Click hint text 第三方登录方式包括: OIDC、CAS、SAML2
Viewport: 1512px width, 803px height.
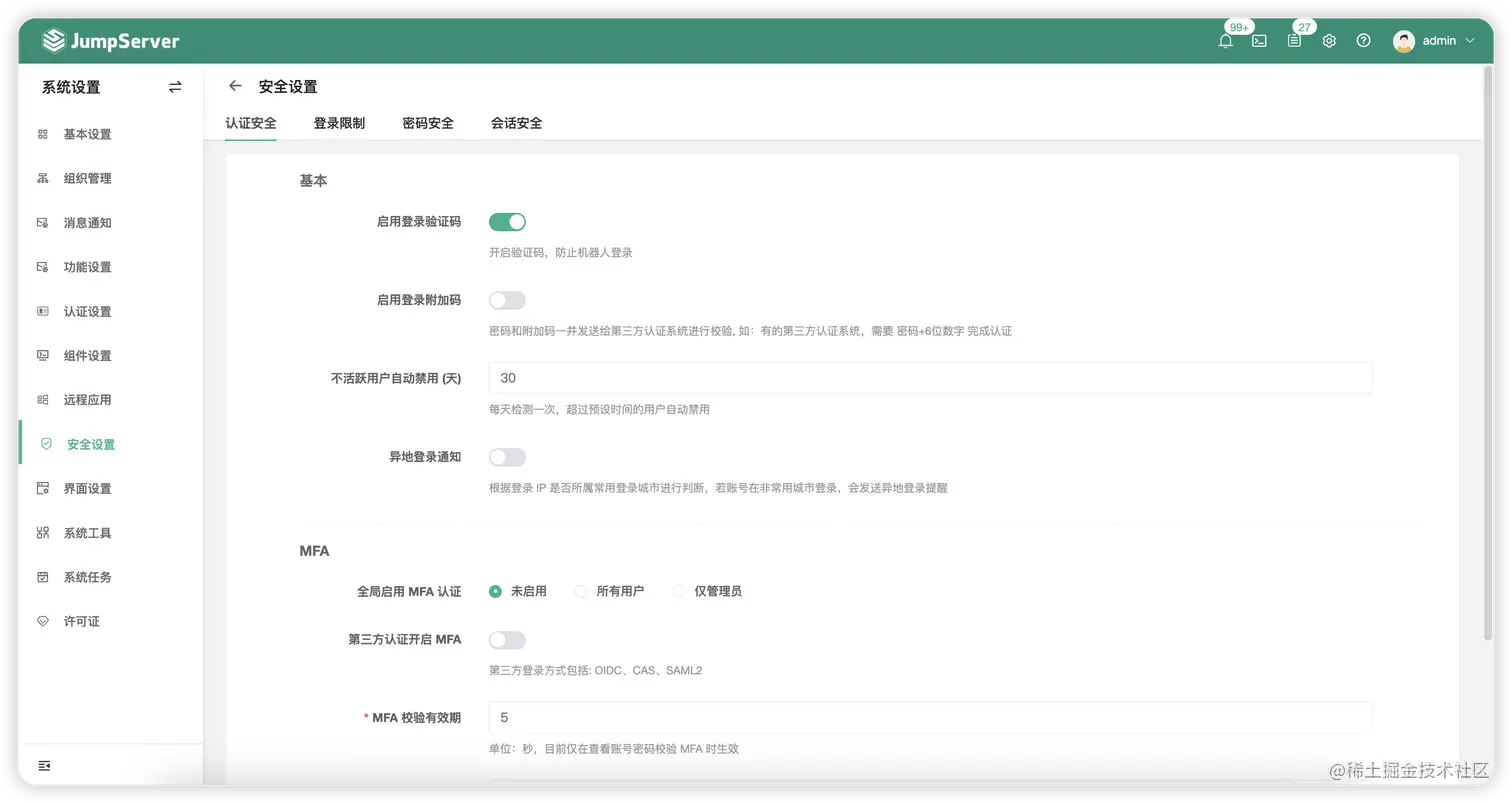596,670
